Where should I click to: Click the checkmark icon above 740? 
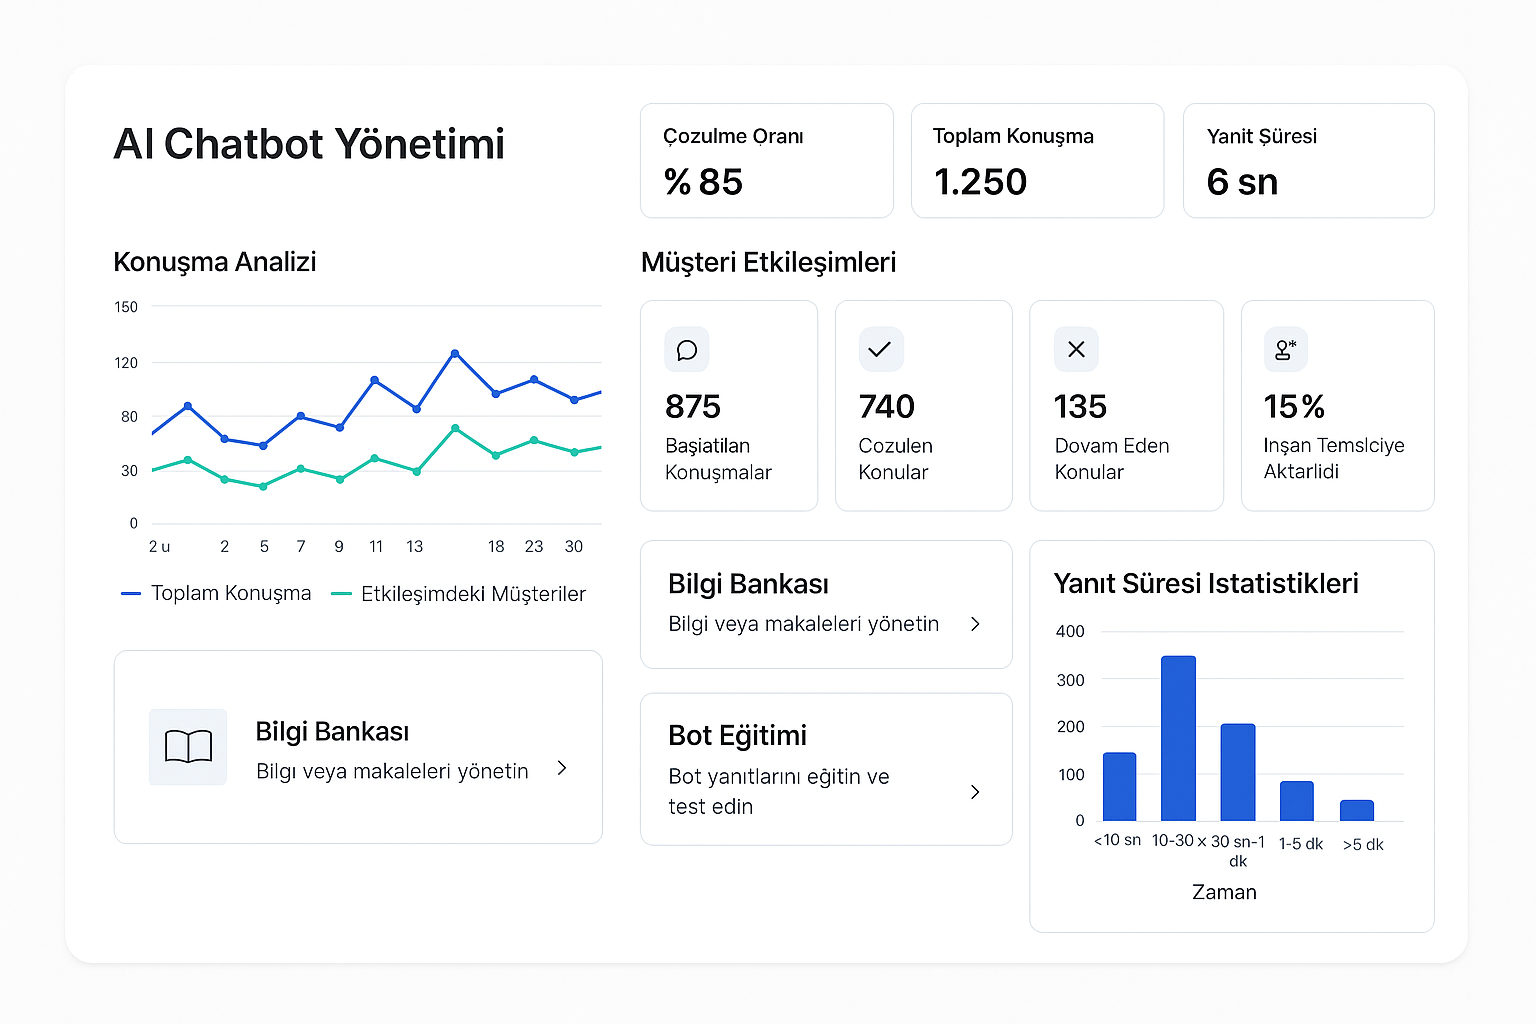(880, 350)
